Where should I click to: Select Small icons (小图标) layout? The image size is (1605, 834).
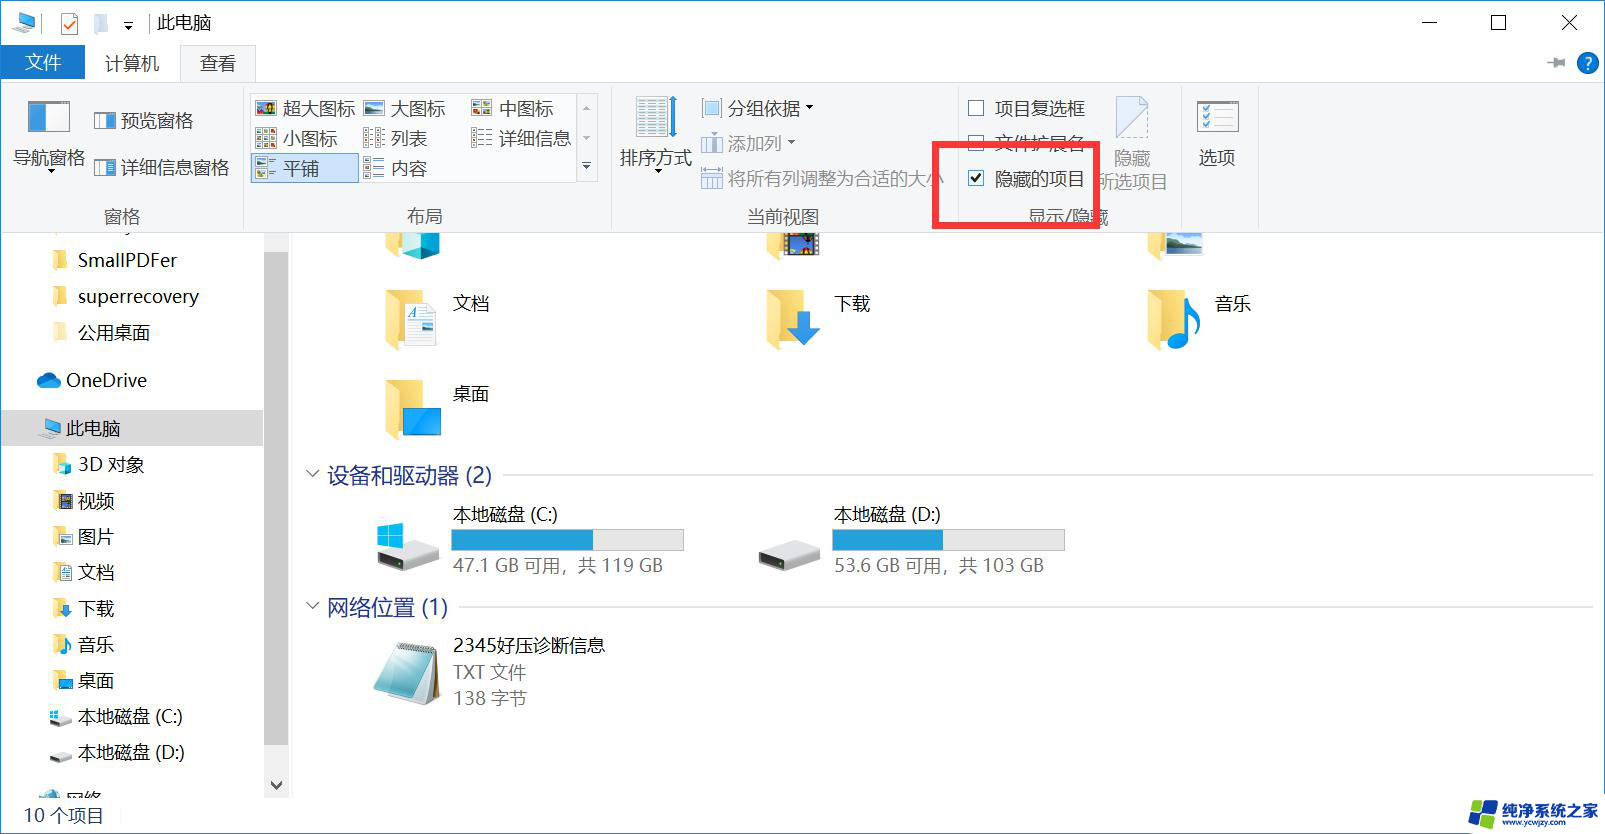(297, 138)
